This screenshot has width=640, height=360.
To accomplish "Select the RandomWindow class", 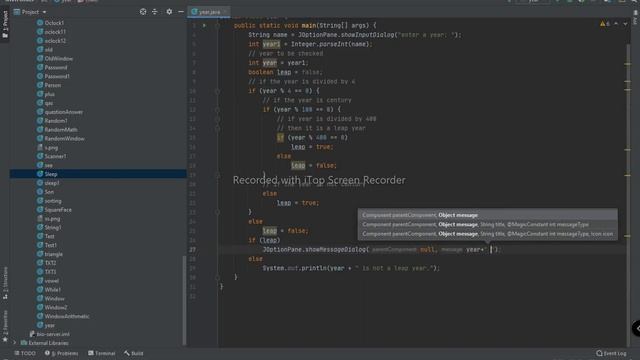I will point(64,139).
